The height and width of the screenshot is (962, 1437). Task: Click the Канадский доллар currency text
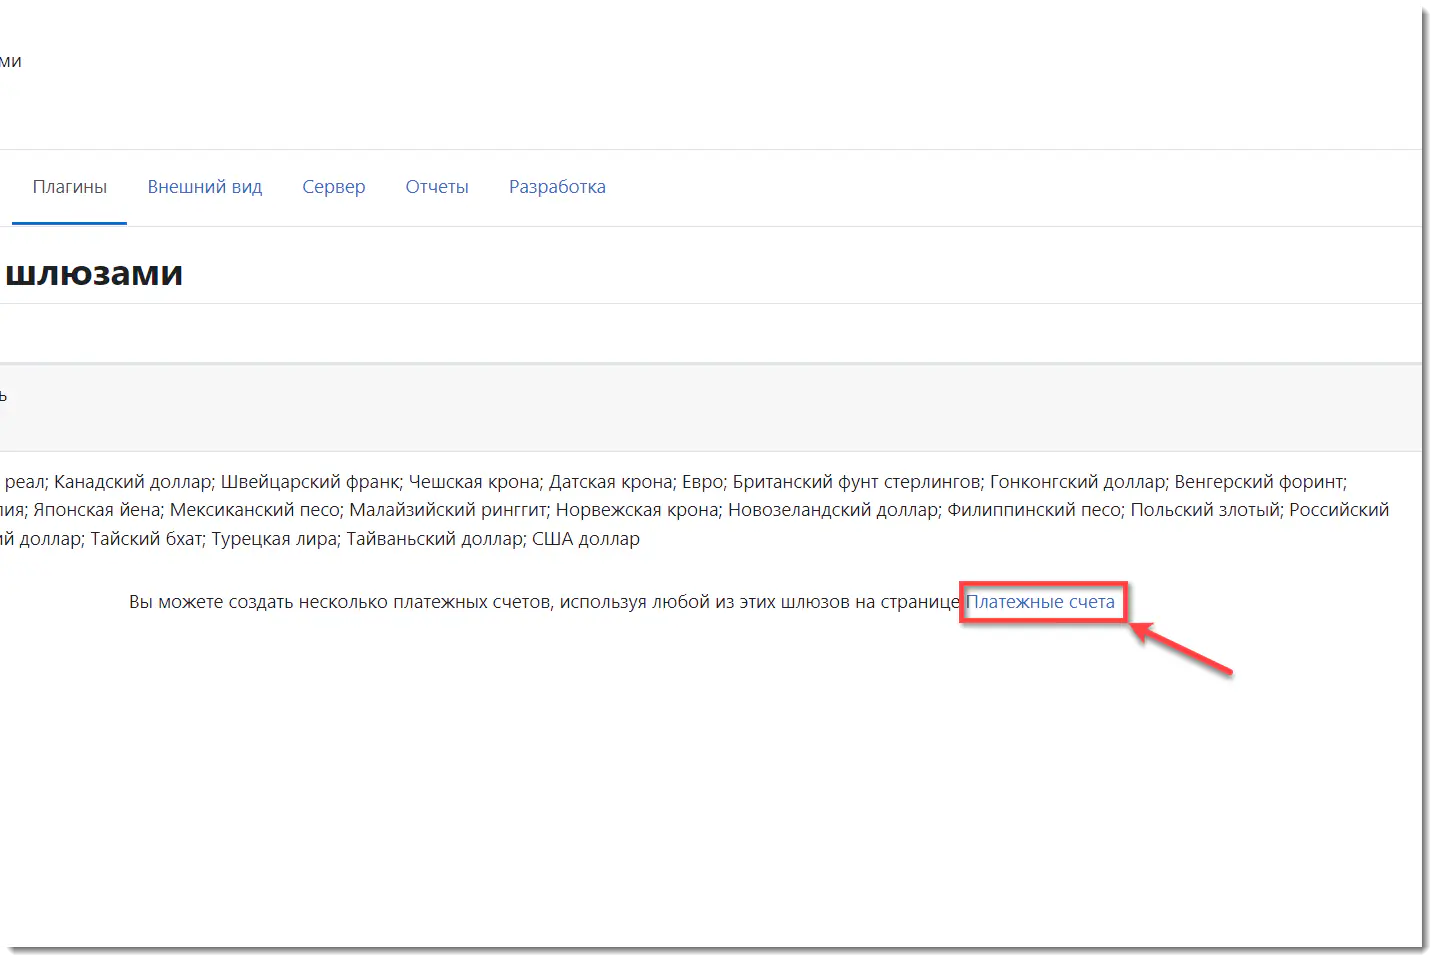coord(132,482)
